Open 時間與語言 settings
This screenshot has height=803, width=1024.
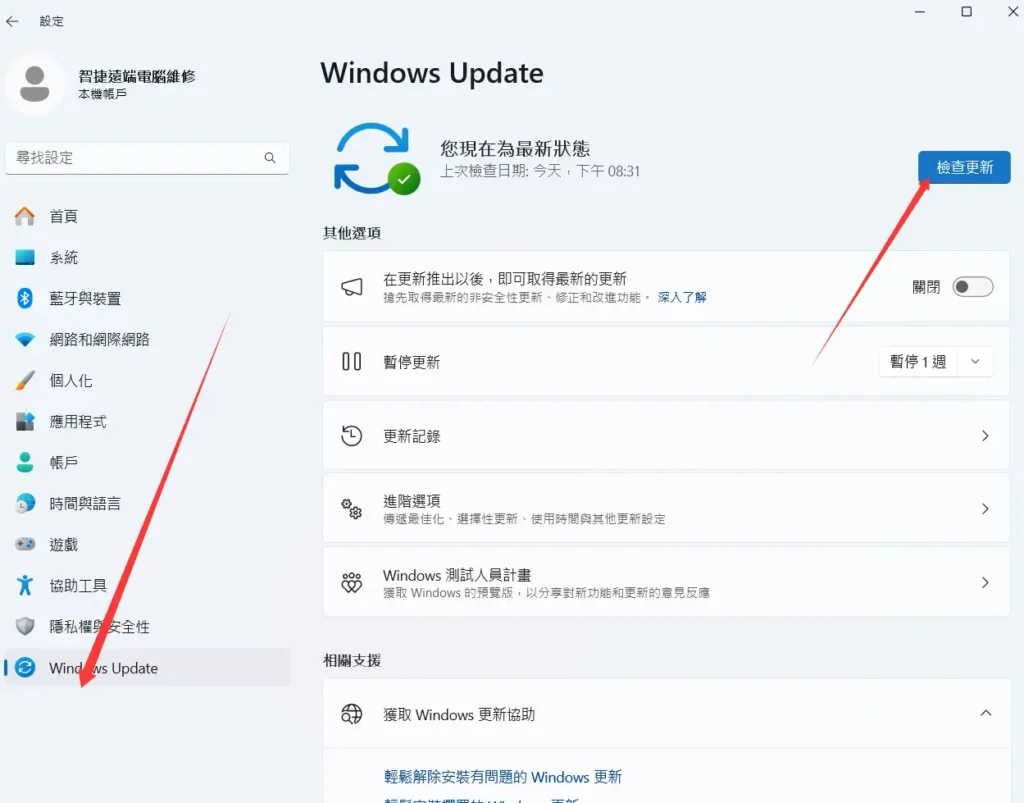147,503
